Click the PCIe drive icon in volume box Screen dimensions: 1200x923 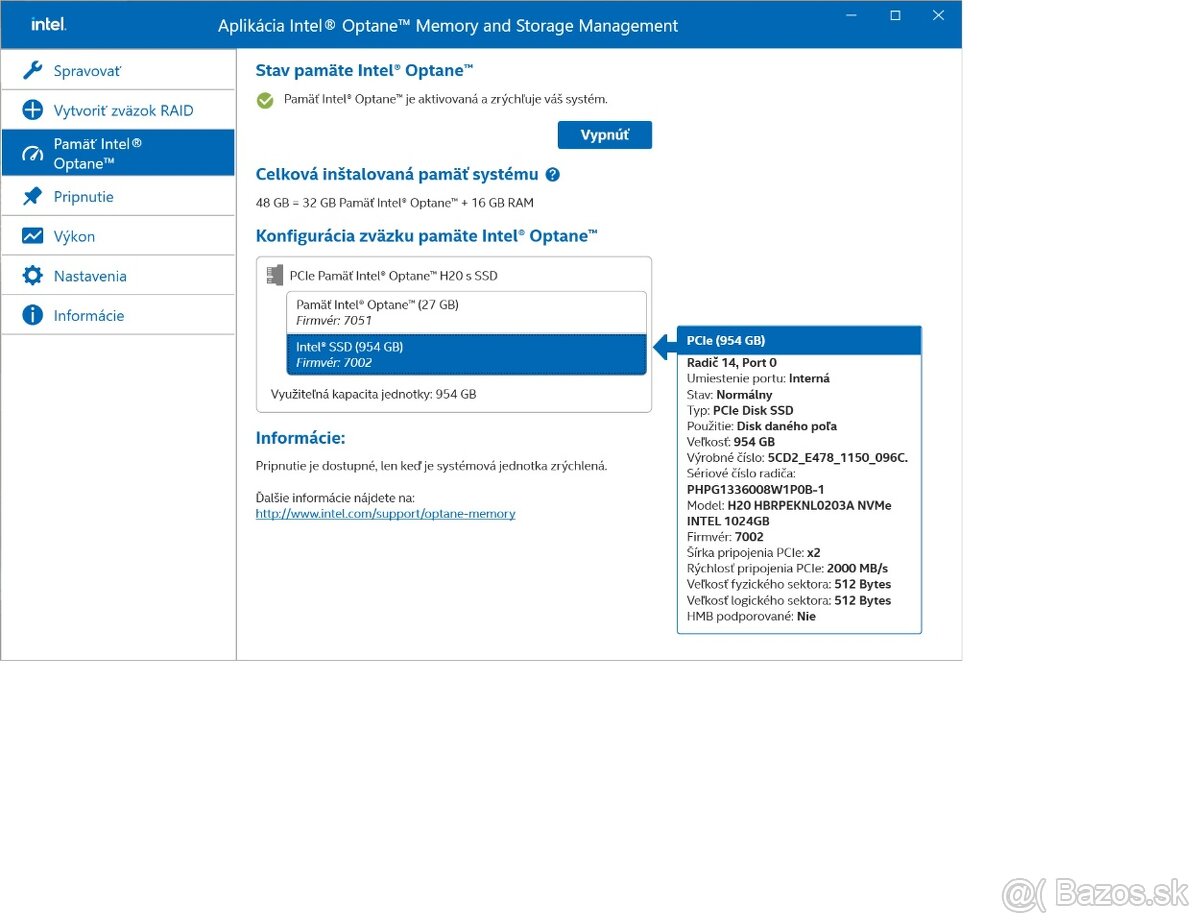click(x=274, y=275)
